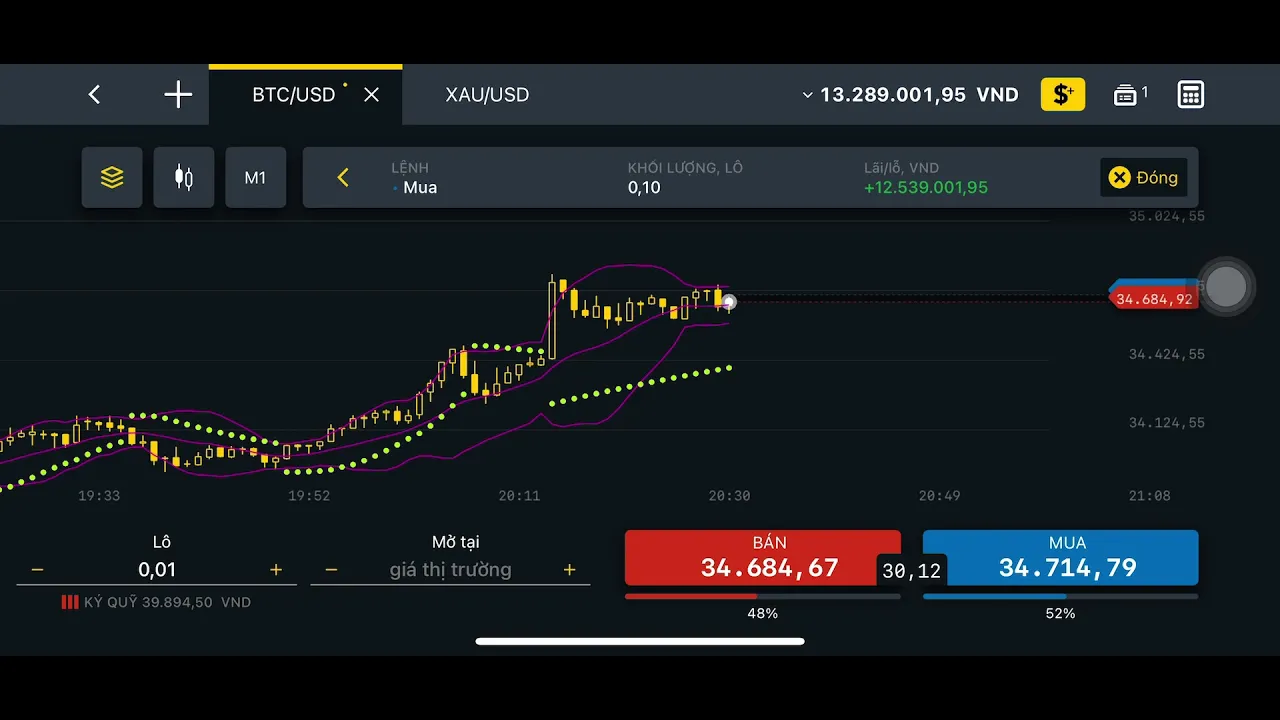Buy at MUA 34.714,79
Image resolution: width=1280 pixels, height=720 pixels.
click(x=1060, y=558)
